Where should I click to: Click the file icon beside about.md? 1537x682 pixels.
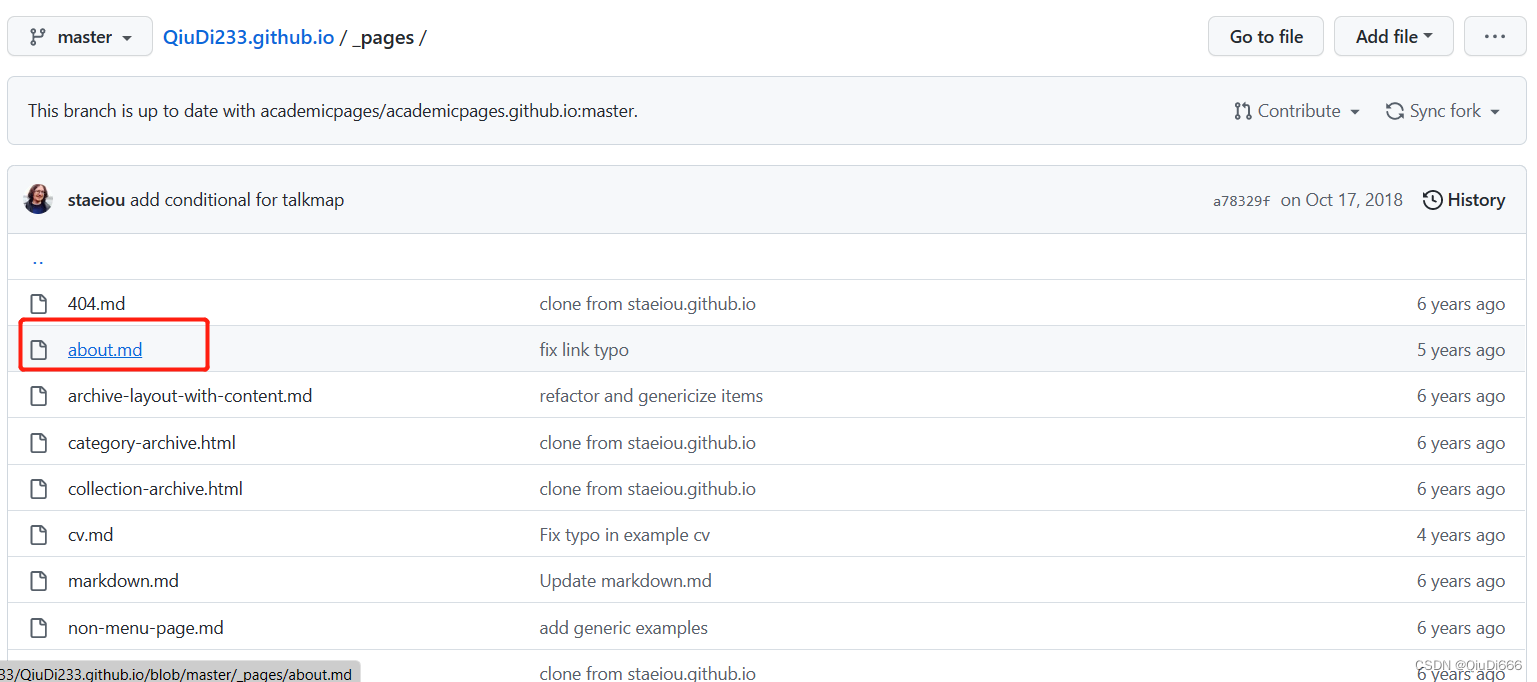39,350
